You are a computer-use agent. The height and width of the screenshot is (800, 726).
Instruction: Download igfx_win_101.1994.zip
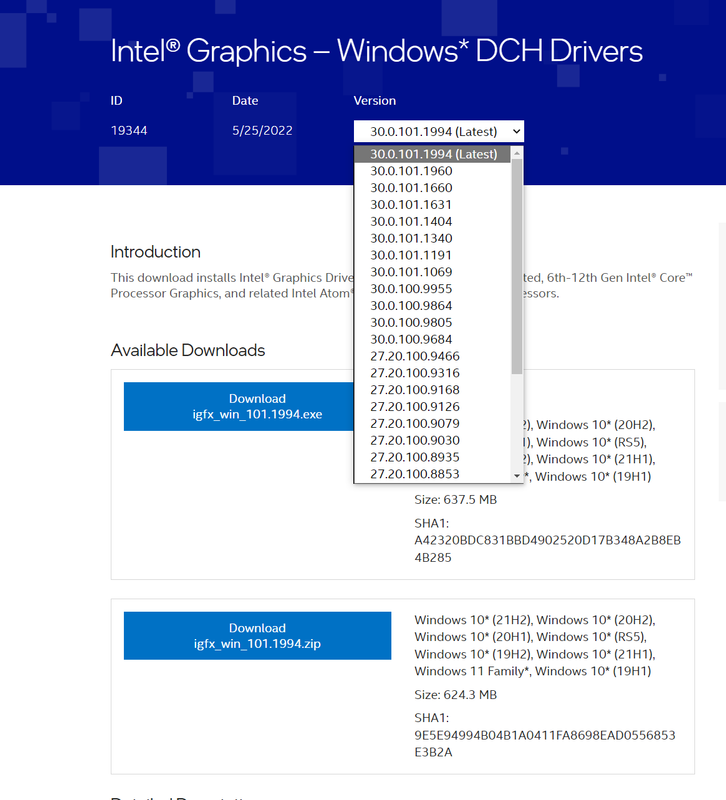257,636
